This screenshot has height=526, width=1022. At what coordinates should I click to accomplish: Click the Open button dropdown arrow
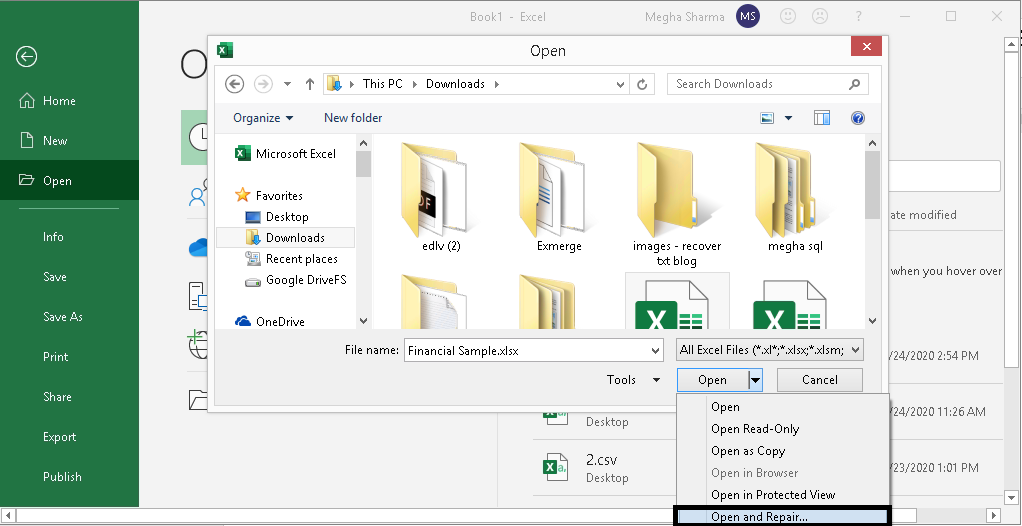[755, 380]
